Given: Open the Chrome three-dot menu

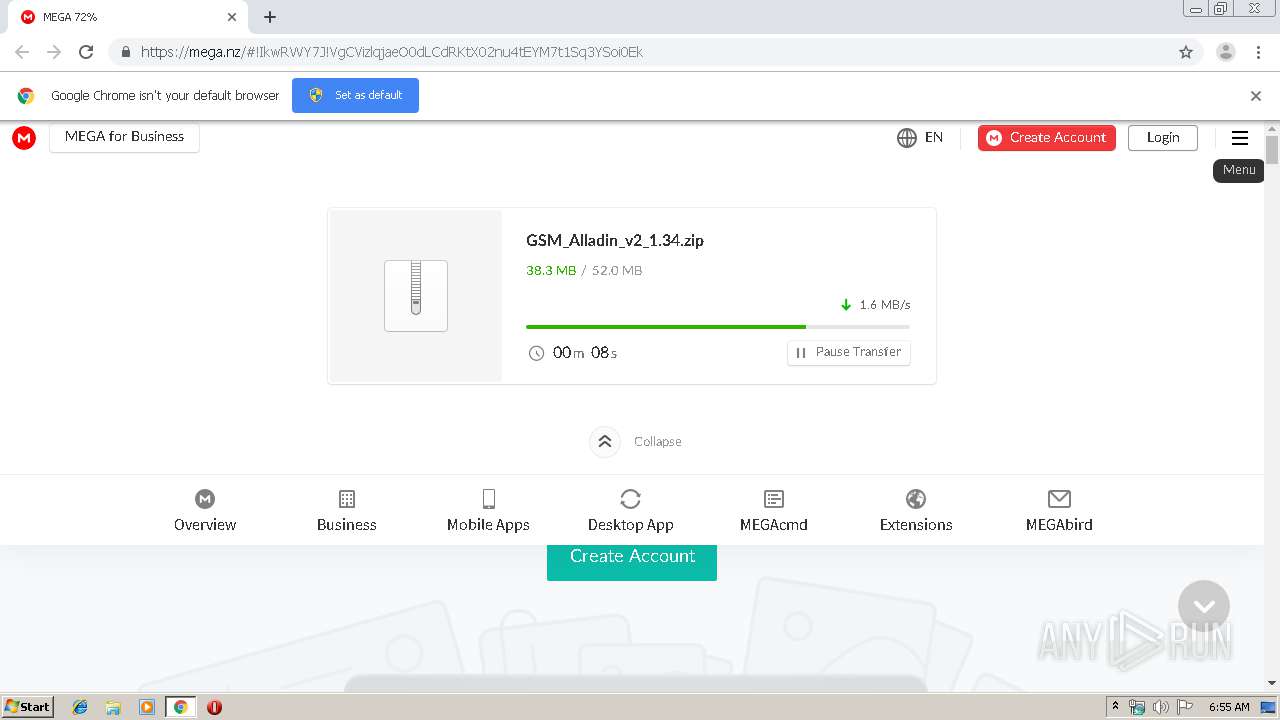Looking at the screenshot, I should [1259, 52].
